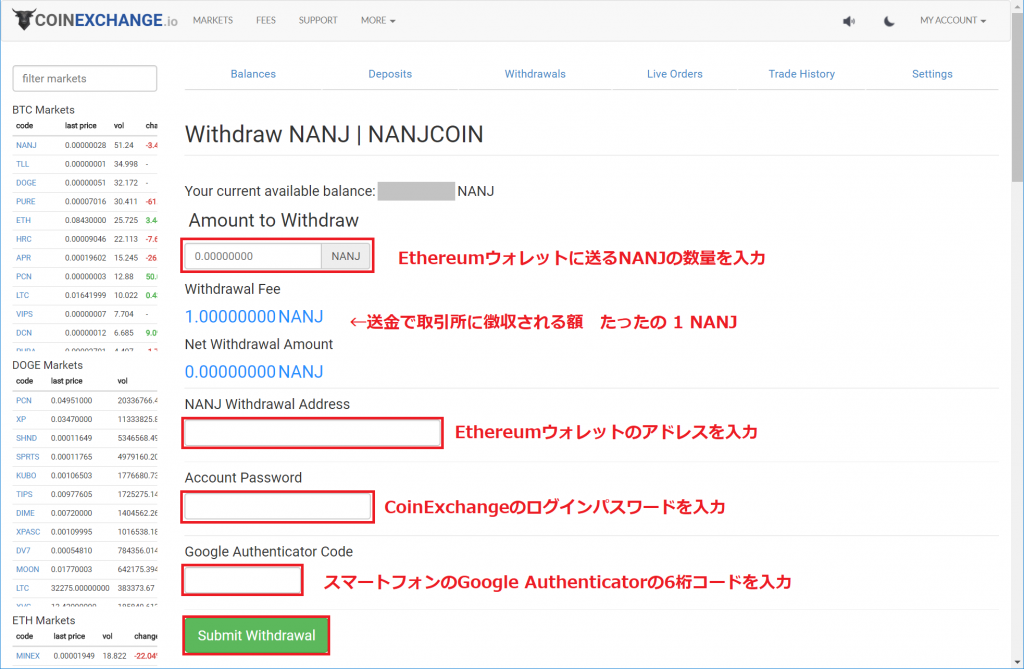Sort DOGE Markets by last price header
1024x669 pixels.
[x=67, y=381]
